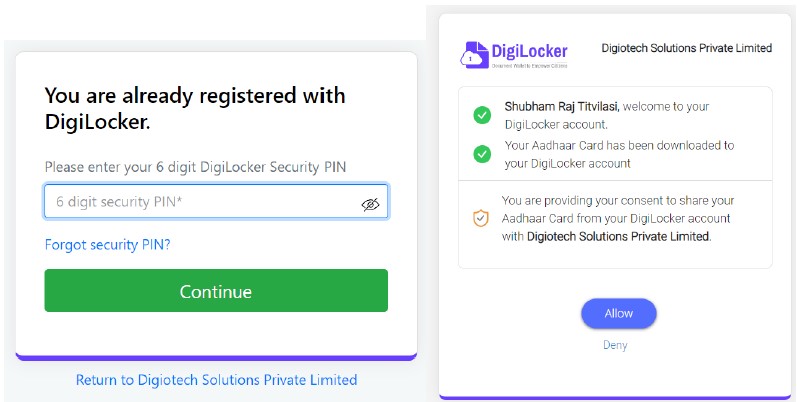Click green checkmark beside Aadhaar downloaded message
Image resolution: width=797 pixels, height=402 pixels.
click(482, 154)
